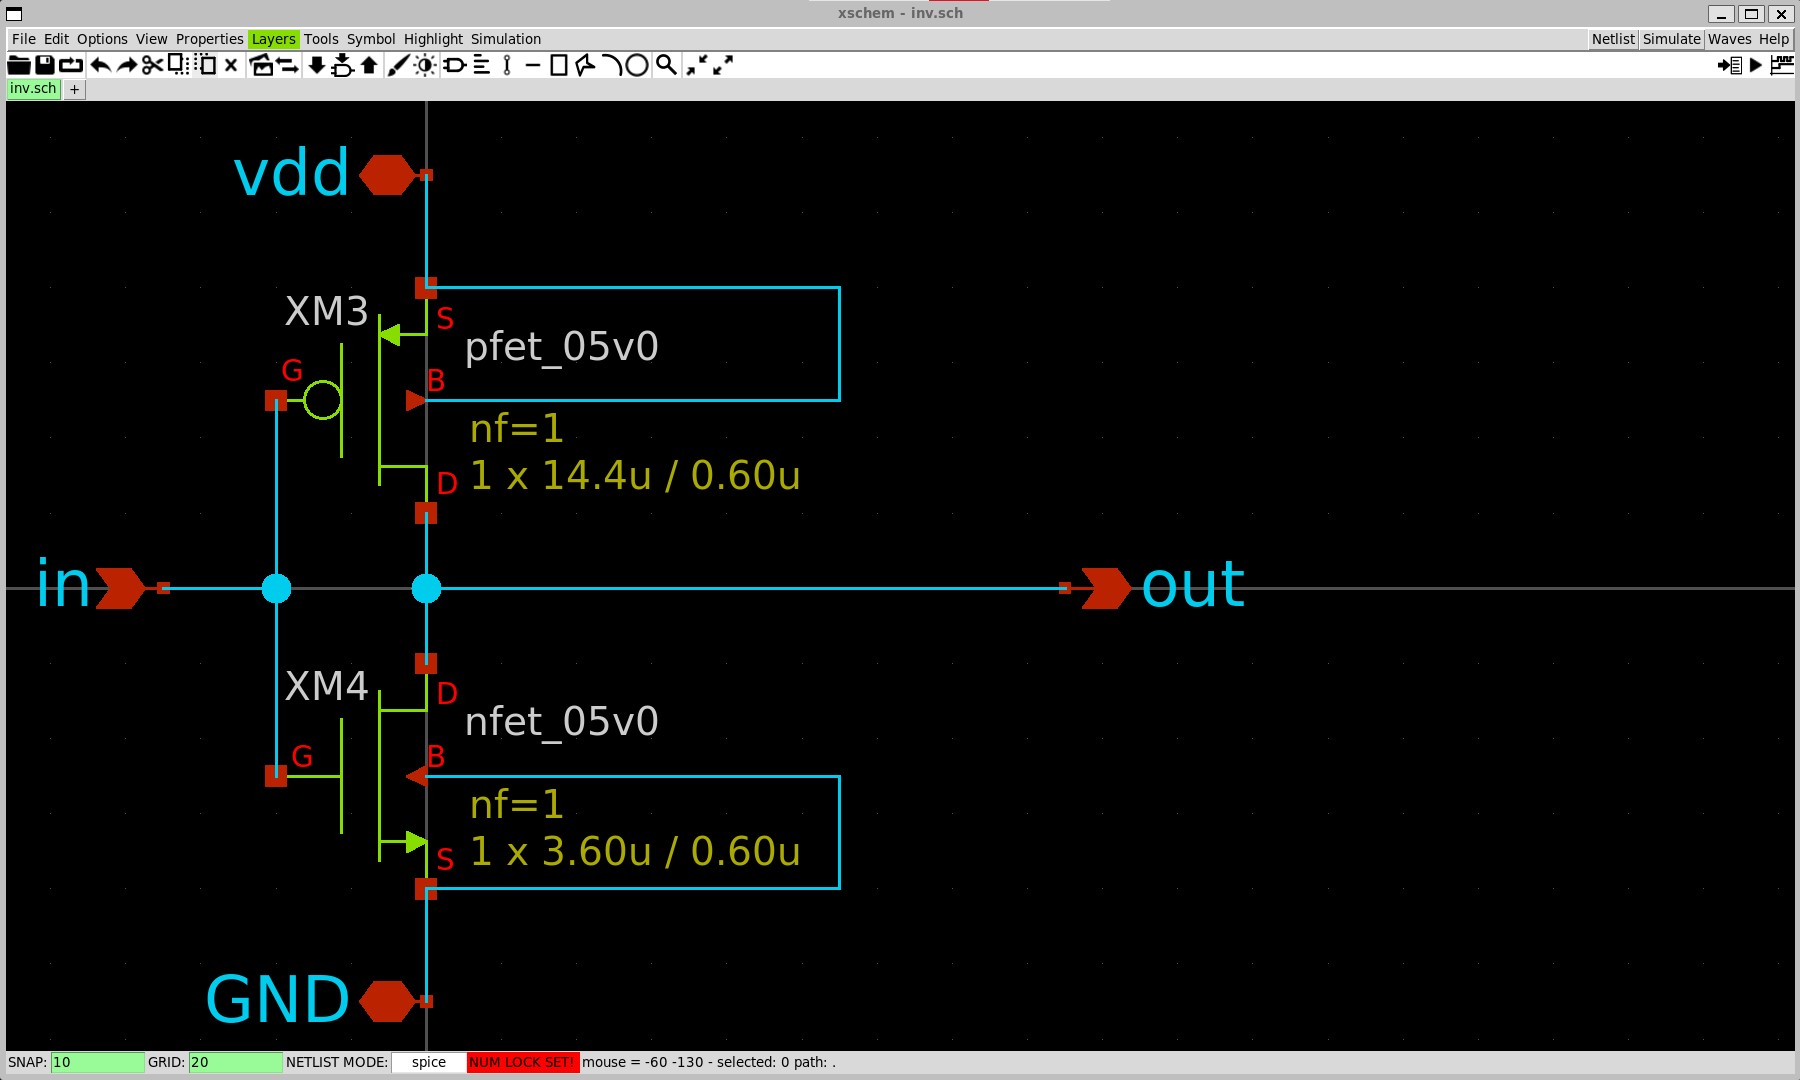Select the Insert rectangle tool icon
The image size is (1800, 1080).
click(x=559, y=65)
